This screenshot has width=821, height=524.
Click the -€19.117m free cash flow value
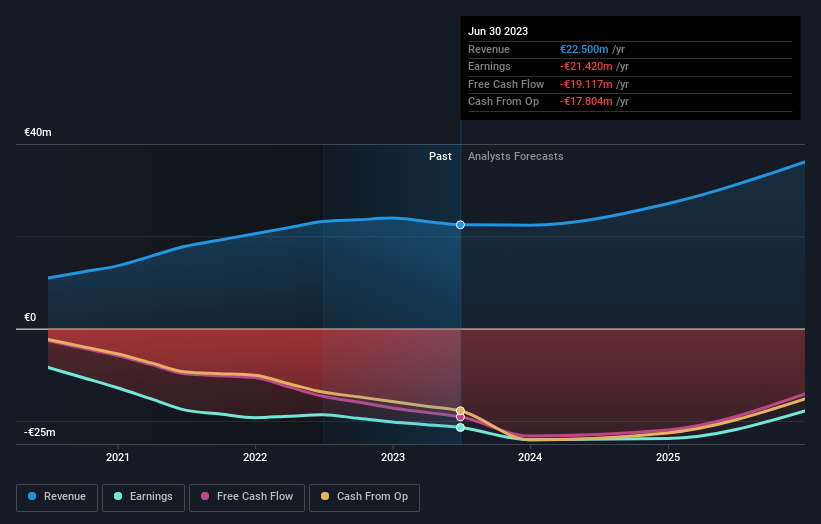(x=586, y=84)
